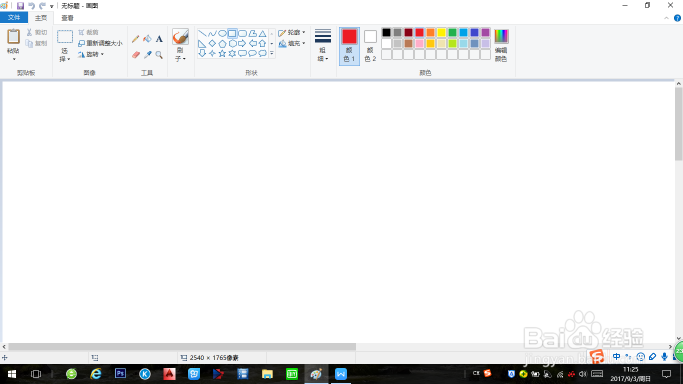The width and height of the screenshot is (683, 384).
Task: Open the shape Fill dropdown
Action: (x=292, y=44)
